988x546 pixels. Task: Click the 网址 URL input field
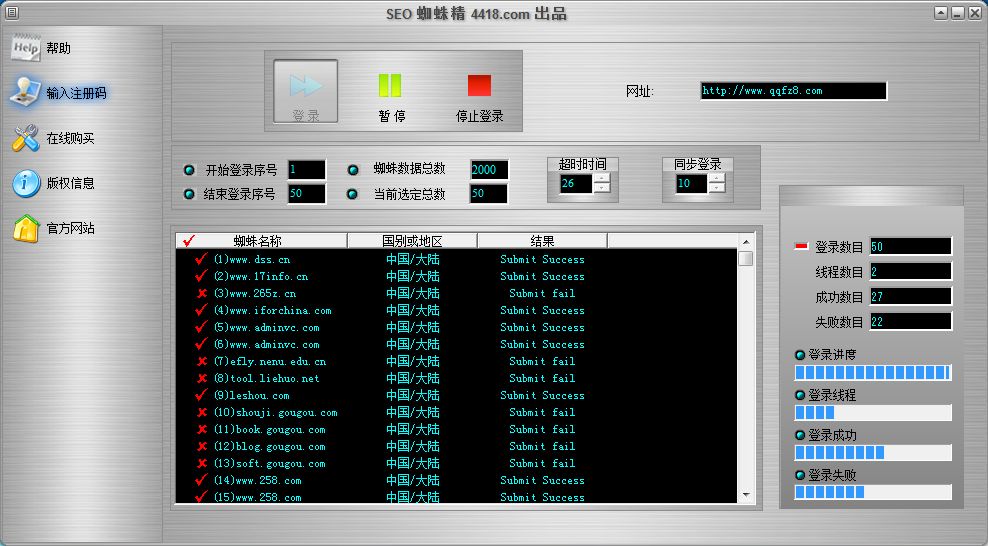pyautogui.click(x=793, y=91)
